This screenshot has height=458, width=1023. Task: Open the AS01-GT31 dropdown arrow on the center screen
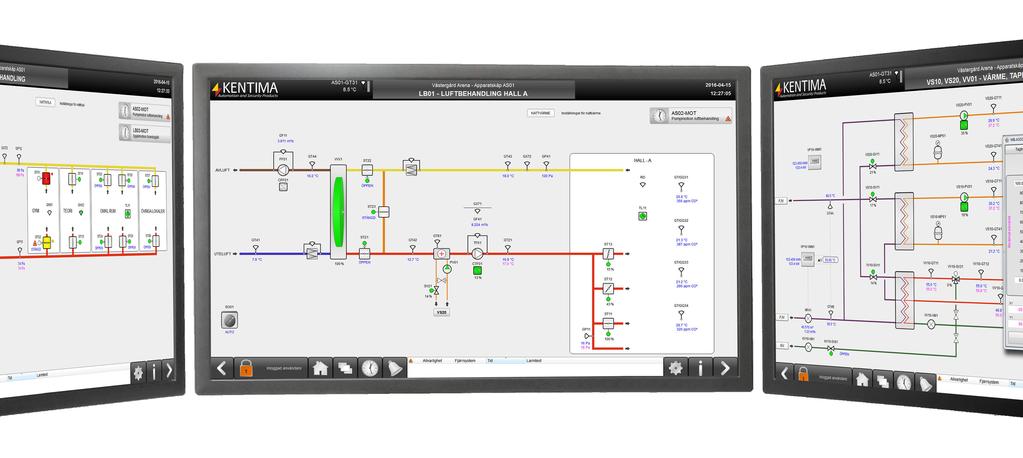[x=363, y=84]
